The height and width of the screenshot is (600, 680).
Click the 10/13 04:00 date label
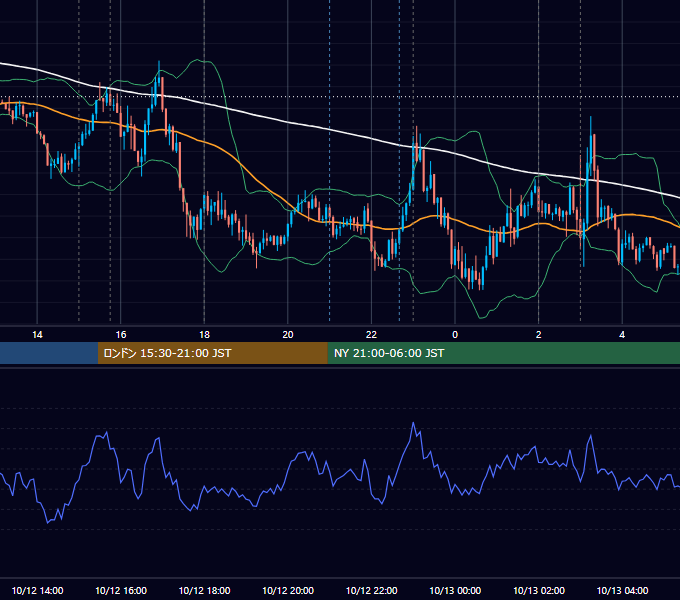point(622,590)
